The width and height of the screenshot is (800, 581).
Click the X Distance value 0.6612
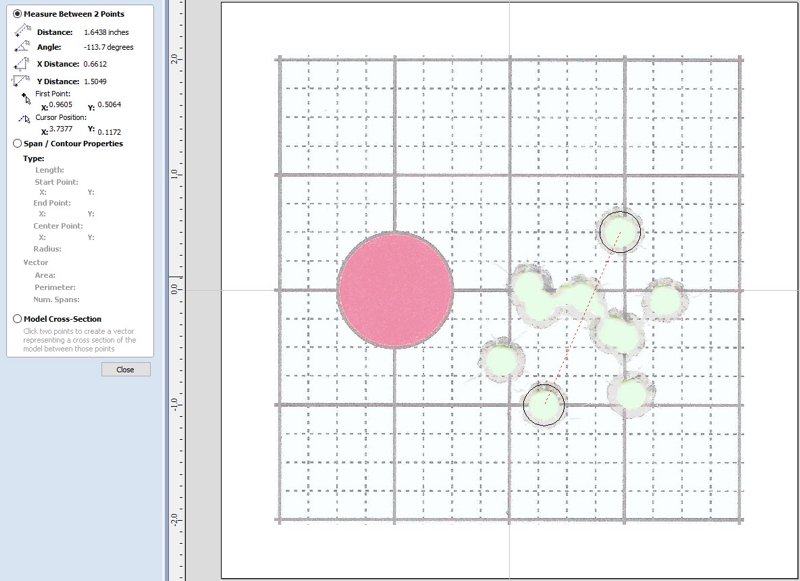(95, 64)
